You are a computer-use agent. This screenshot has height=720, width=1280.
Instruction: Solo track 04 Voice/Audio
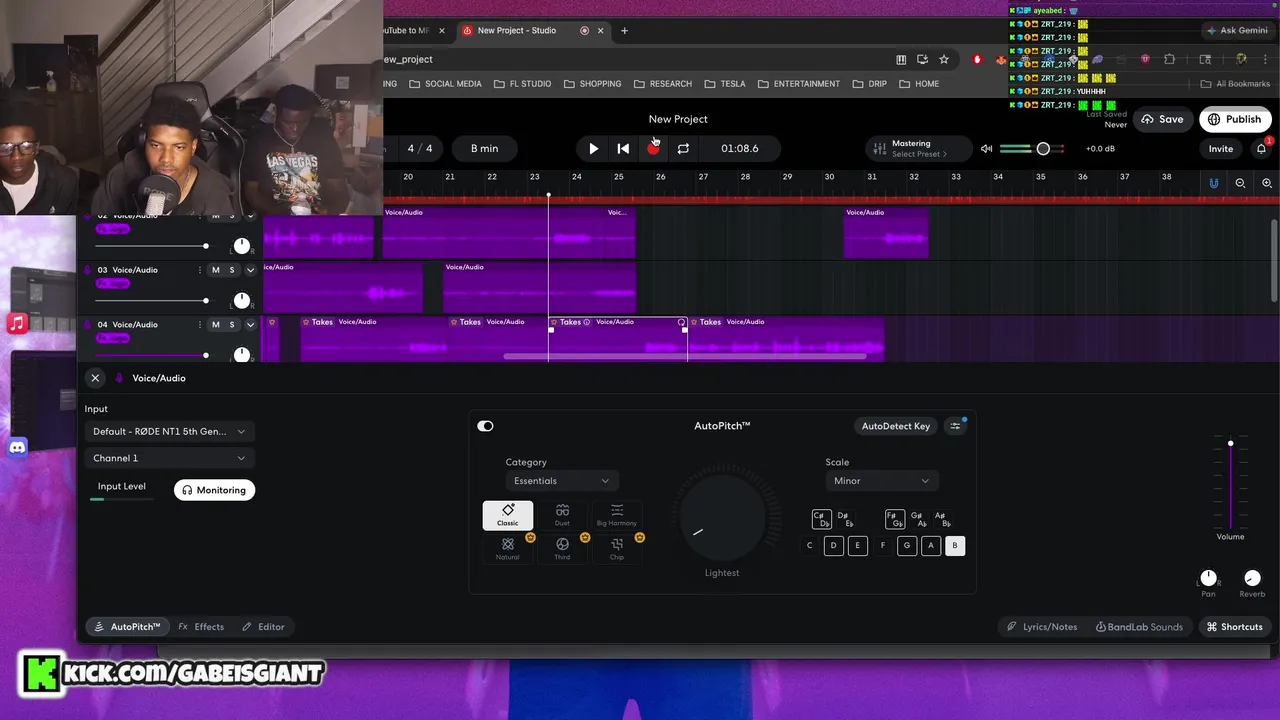[232, 325]
